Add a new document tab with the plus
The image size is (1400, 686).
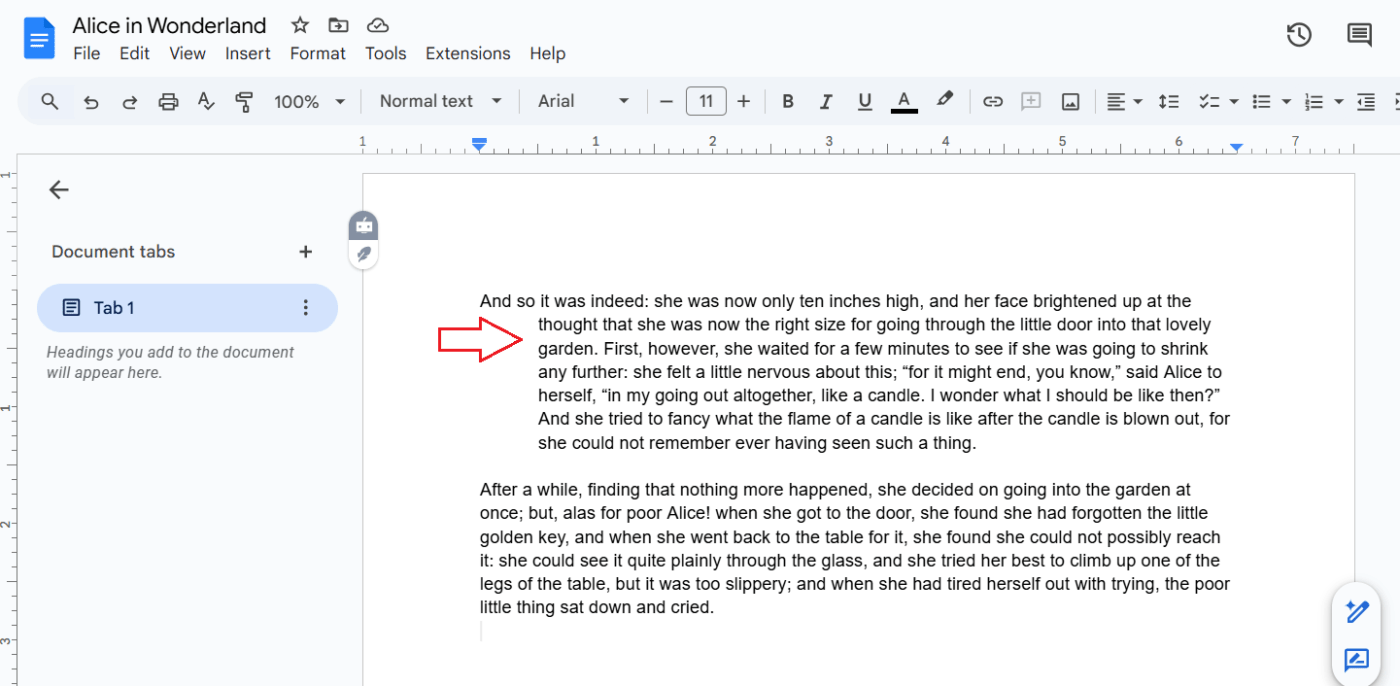306,251
